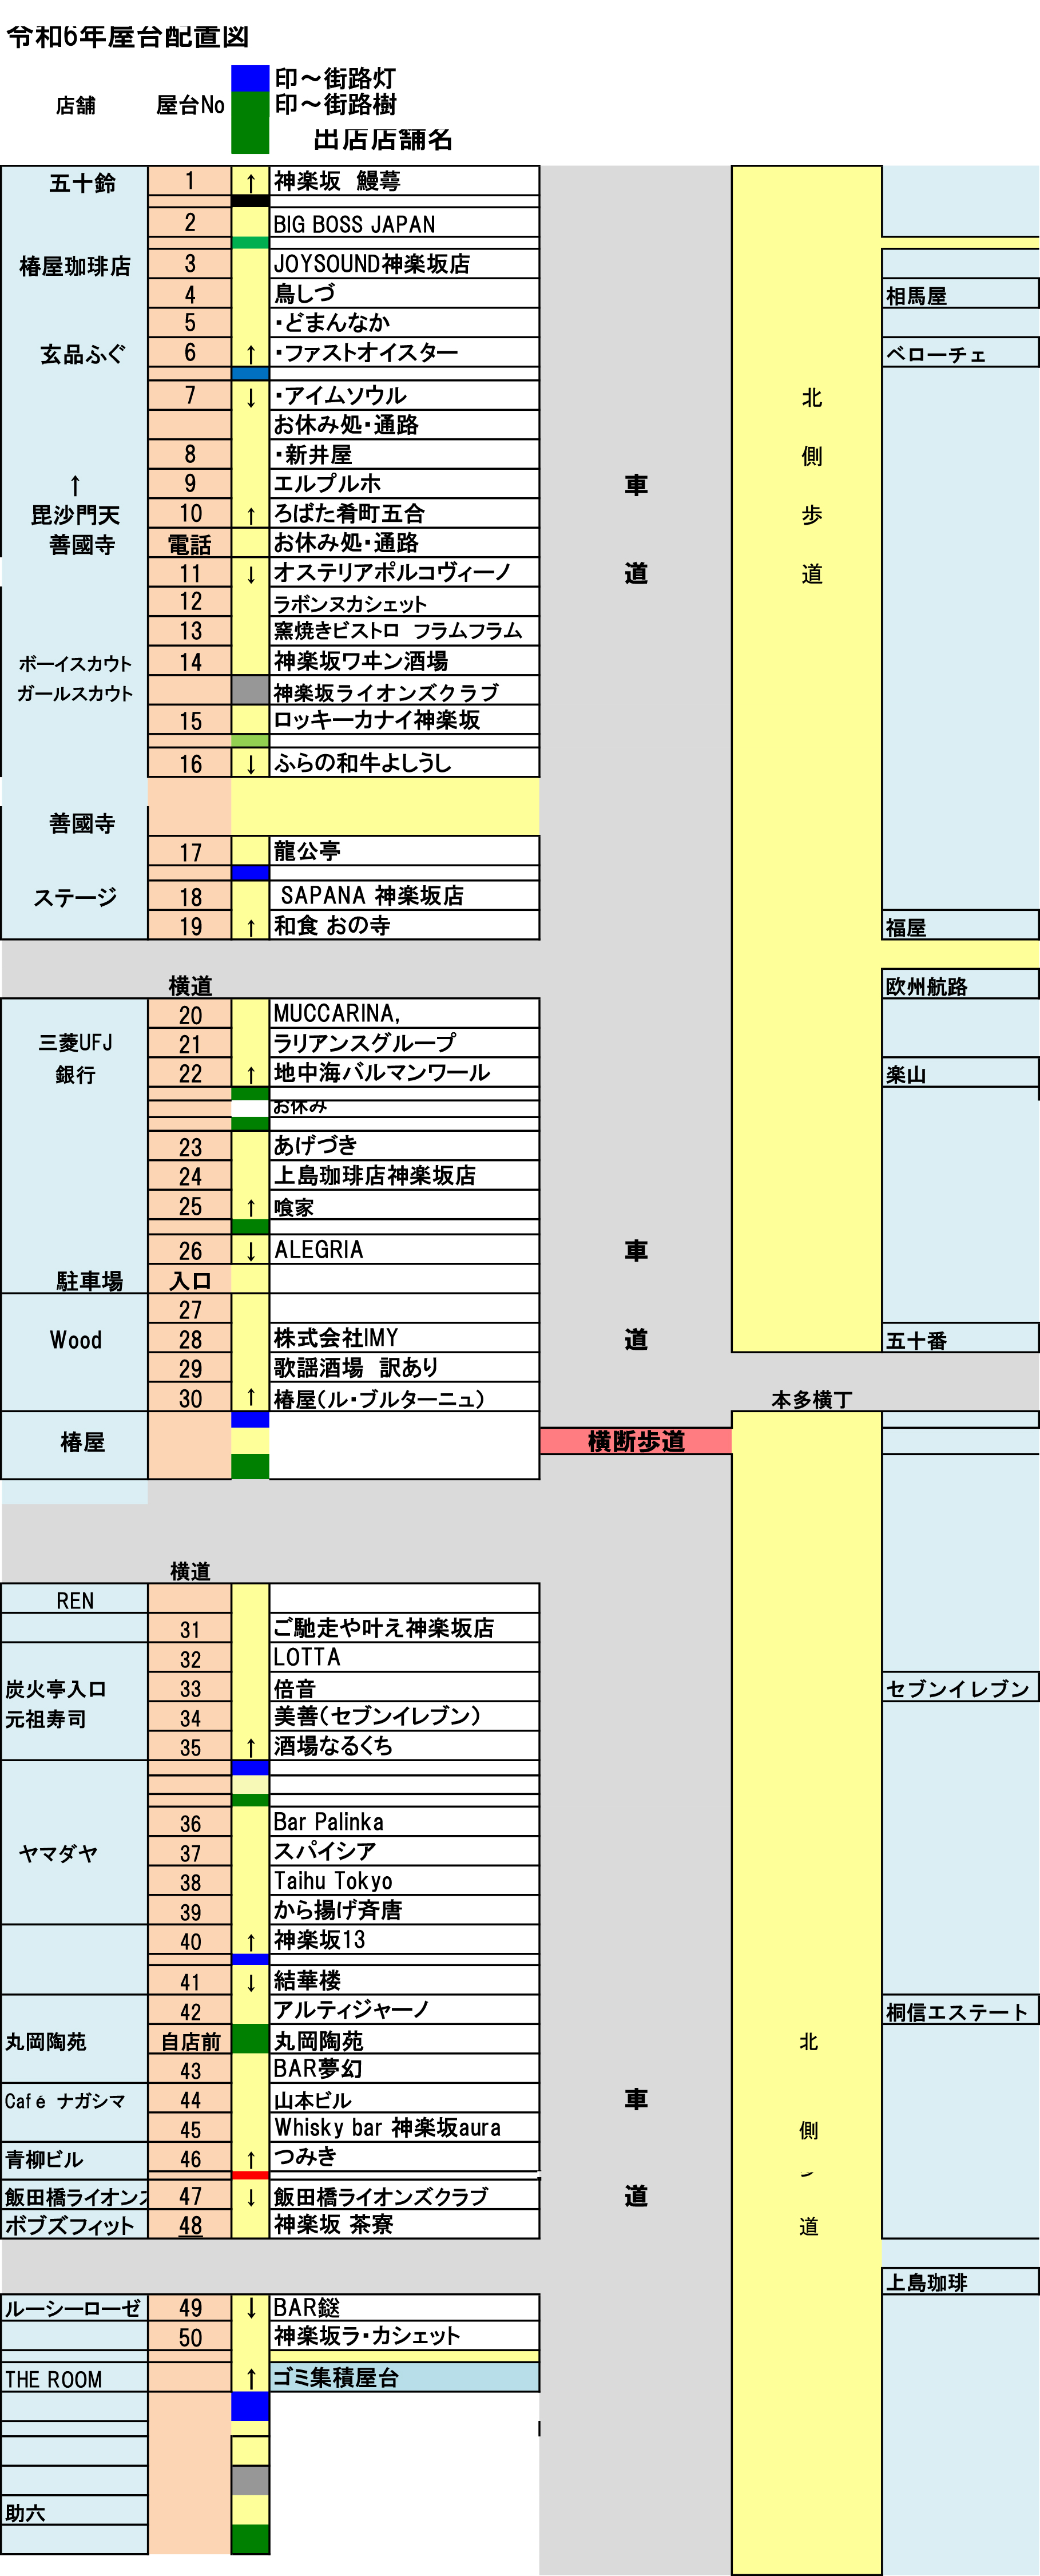This screenshot has width=1040, height=2576.
Task: Click the title 令和6年屋台配置図
Action: tap(127, 37)
